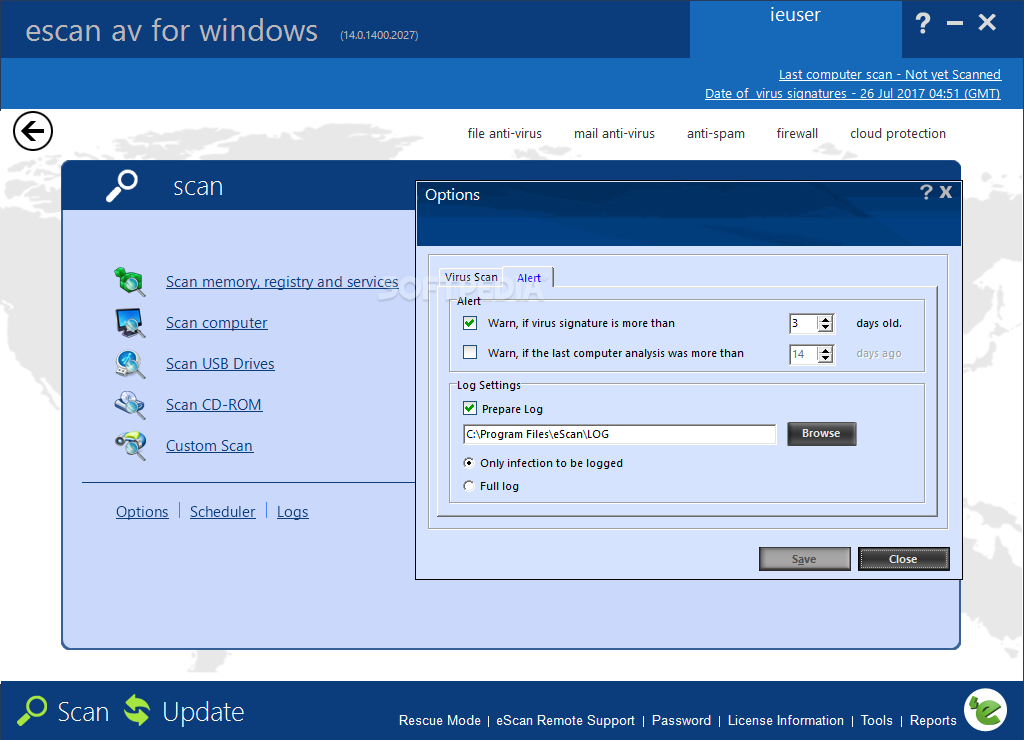The width and height of the screenshot is (1024, 740).
Task: Click the bottom Scan label
Action: point(83,711)
